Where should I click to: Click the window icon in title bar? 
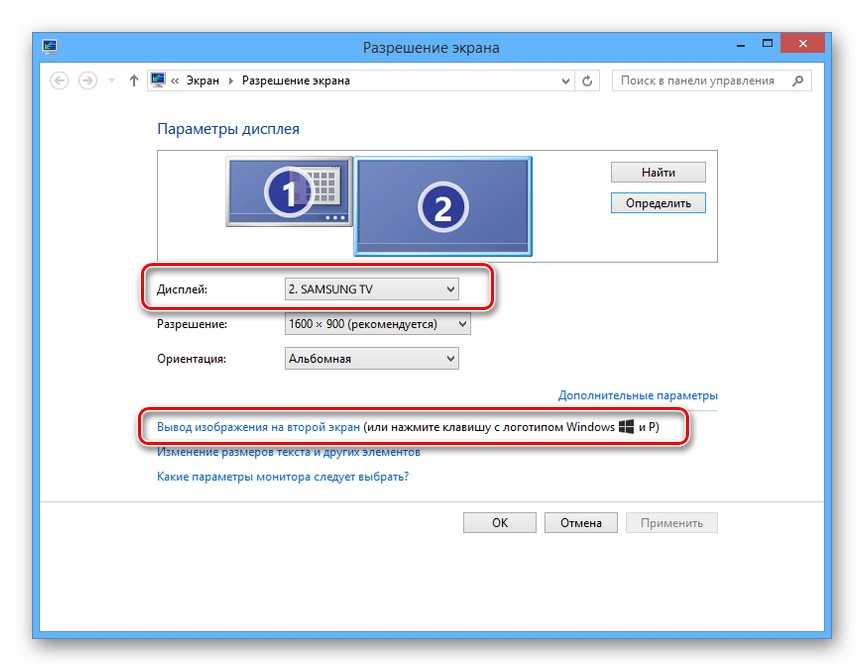50,47
